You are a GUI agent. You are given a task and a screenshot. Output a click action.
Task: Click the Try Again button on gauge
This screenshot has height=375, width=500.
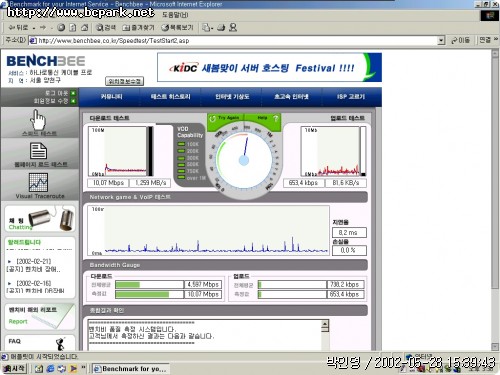click(225, 118)
